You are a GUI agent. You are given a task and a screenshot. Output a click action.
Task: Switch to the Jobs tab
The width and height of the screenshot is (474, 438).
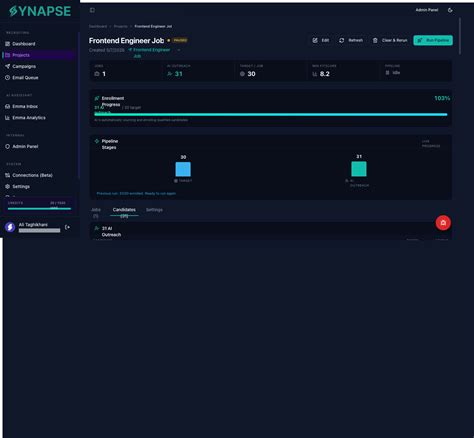click(x=96, y=212)
